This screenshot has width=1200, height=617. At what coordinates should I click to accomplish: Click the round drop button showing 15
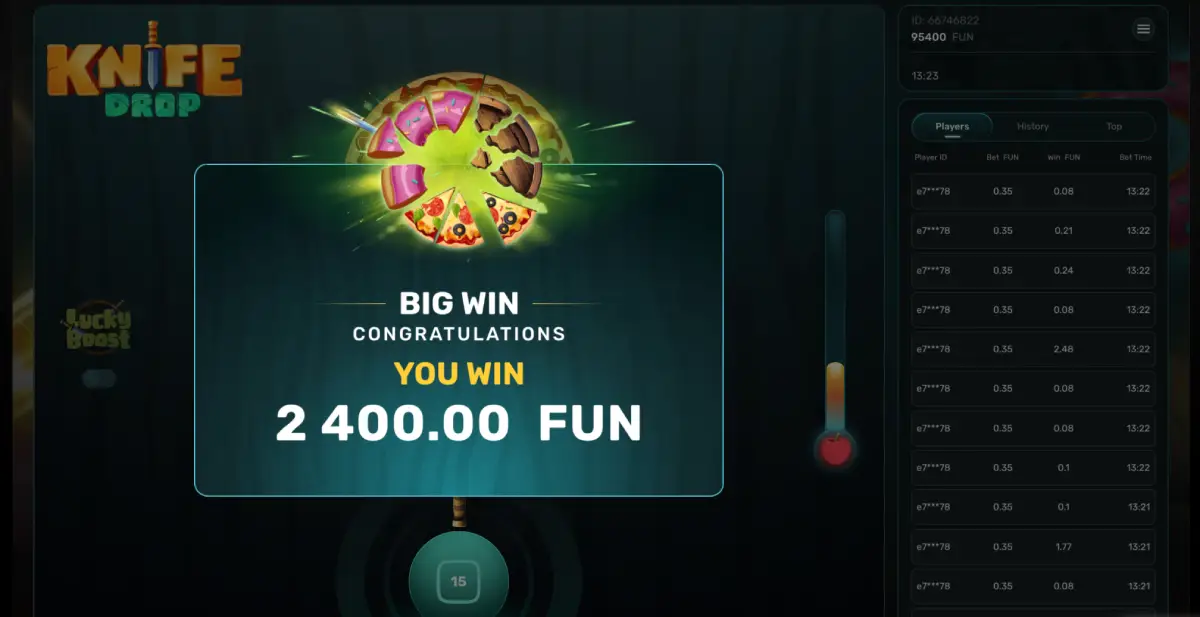459,580
